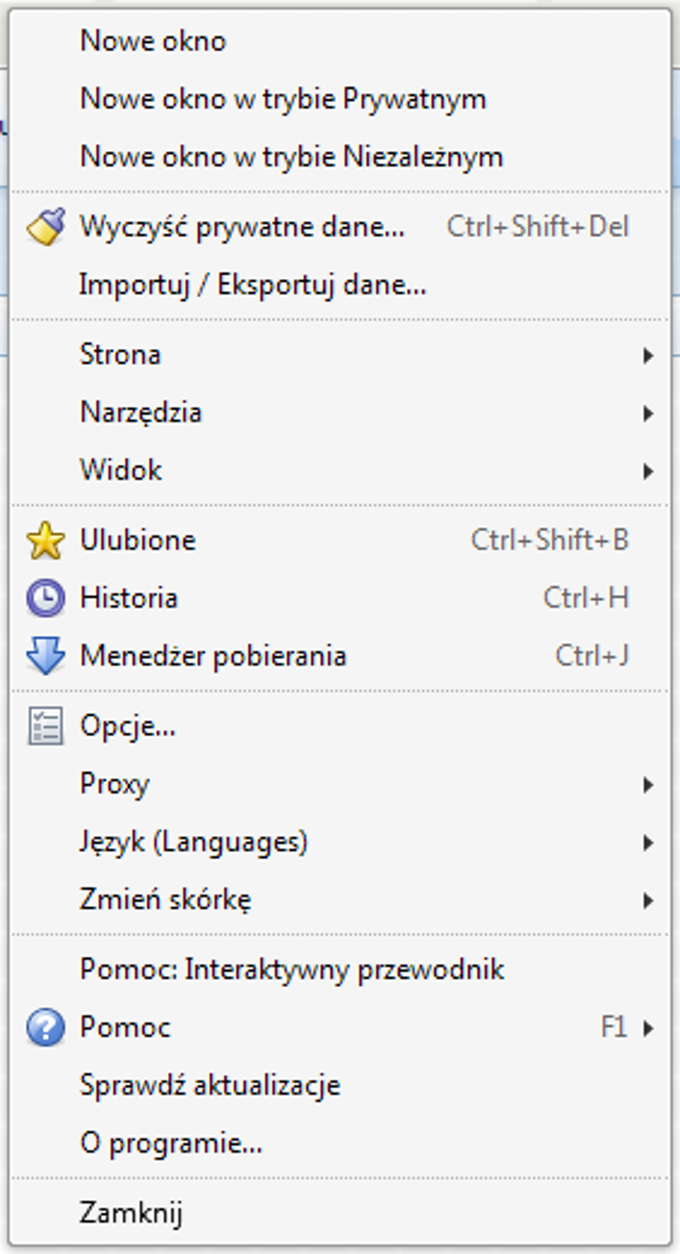Expand the Strona submenu arrow

point(649,355)
